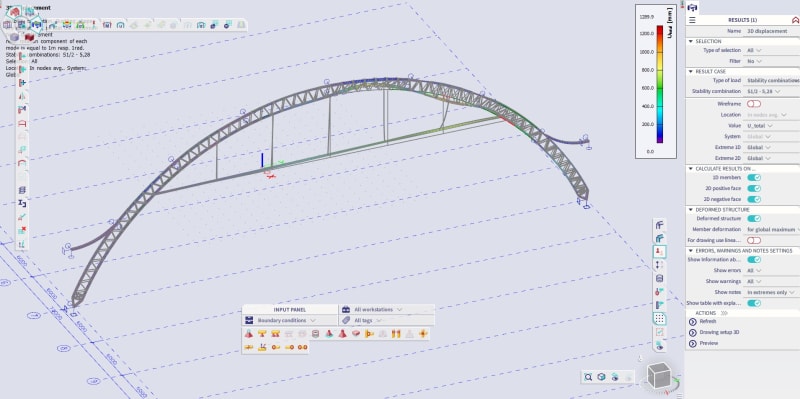The height and width of the screenshot is (399, 800).
Task: Toggle the For drawing use linear switch
Action: coord(754,240)
